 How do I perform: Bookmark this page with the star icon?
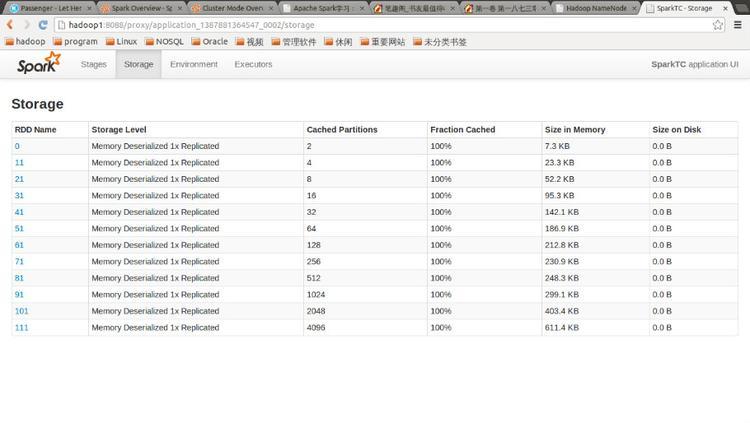(x=718, y=25)
